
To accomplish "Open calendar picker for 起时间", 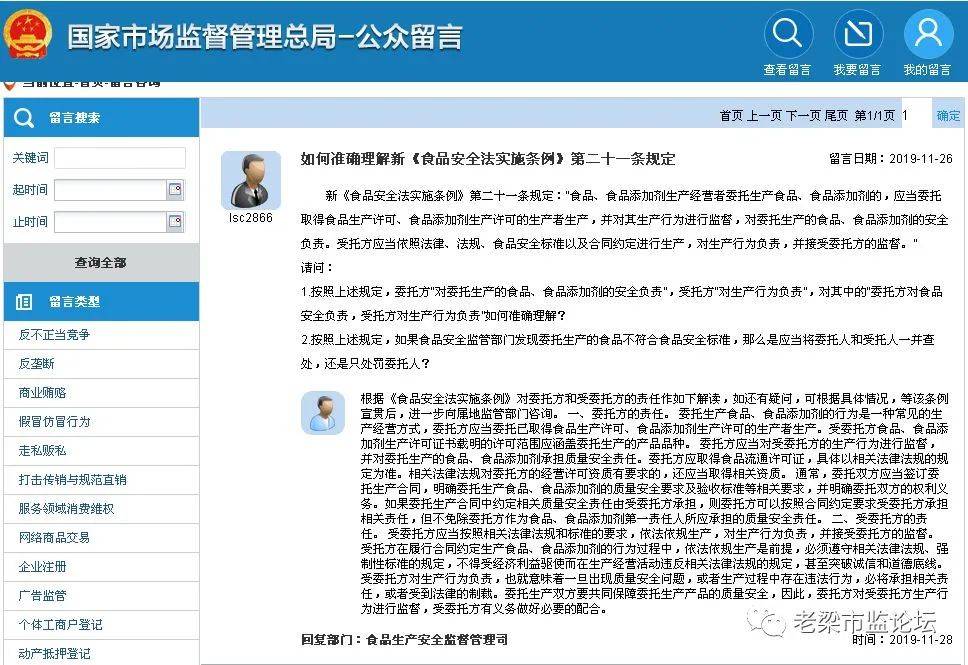I will click(x=175, y=190).
